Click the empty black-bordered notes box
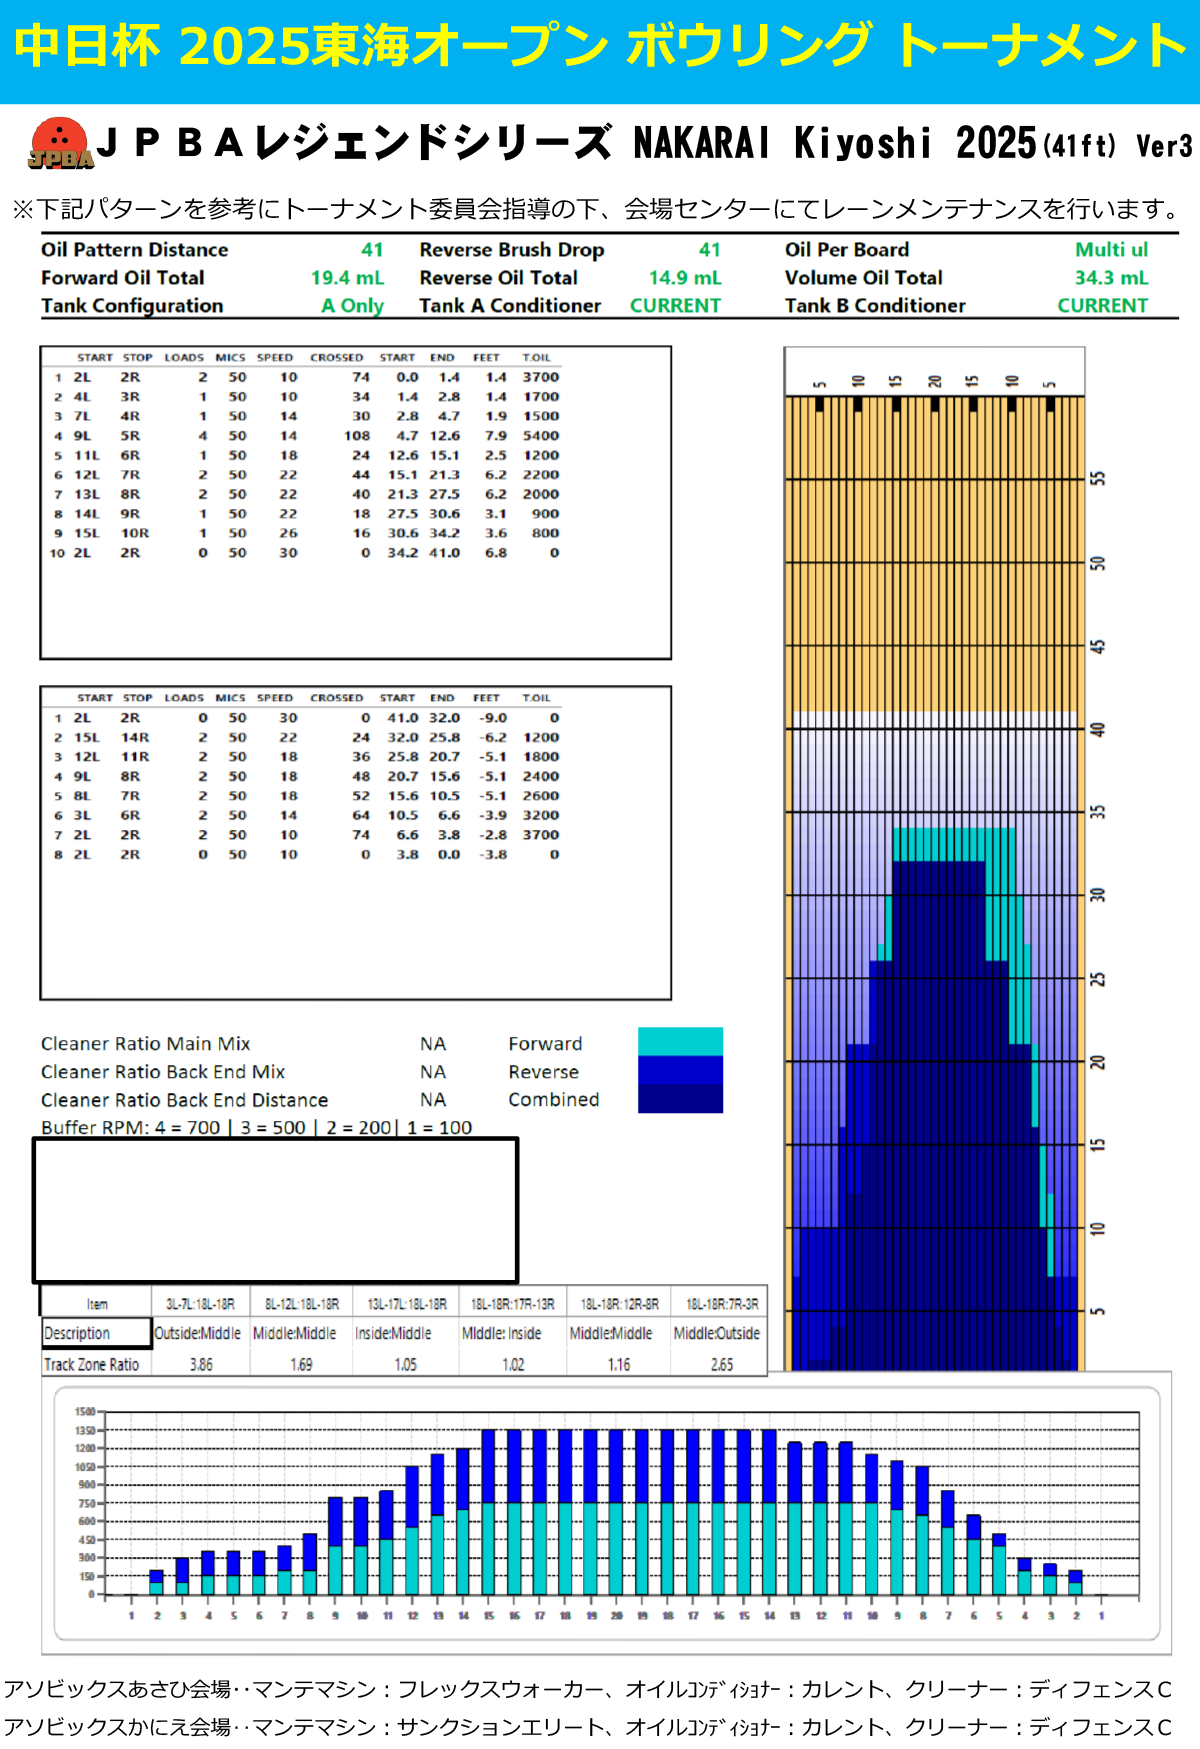This screenshot has width=1200, height=1749. [276, 1210]
